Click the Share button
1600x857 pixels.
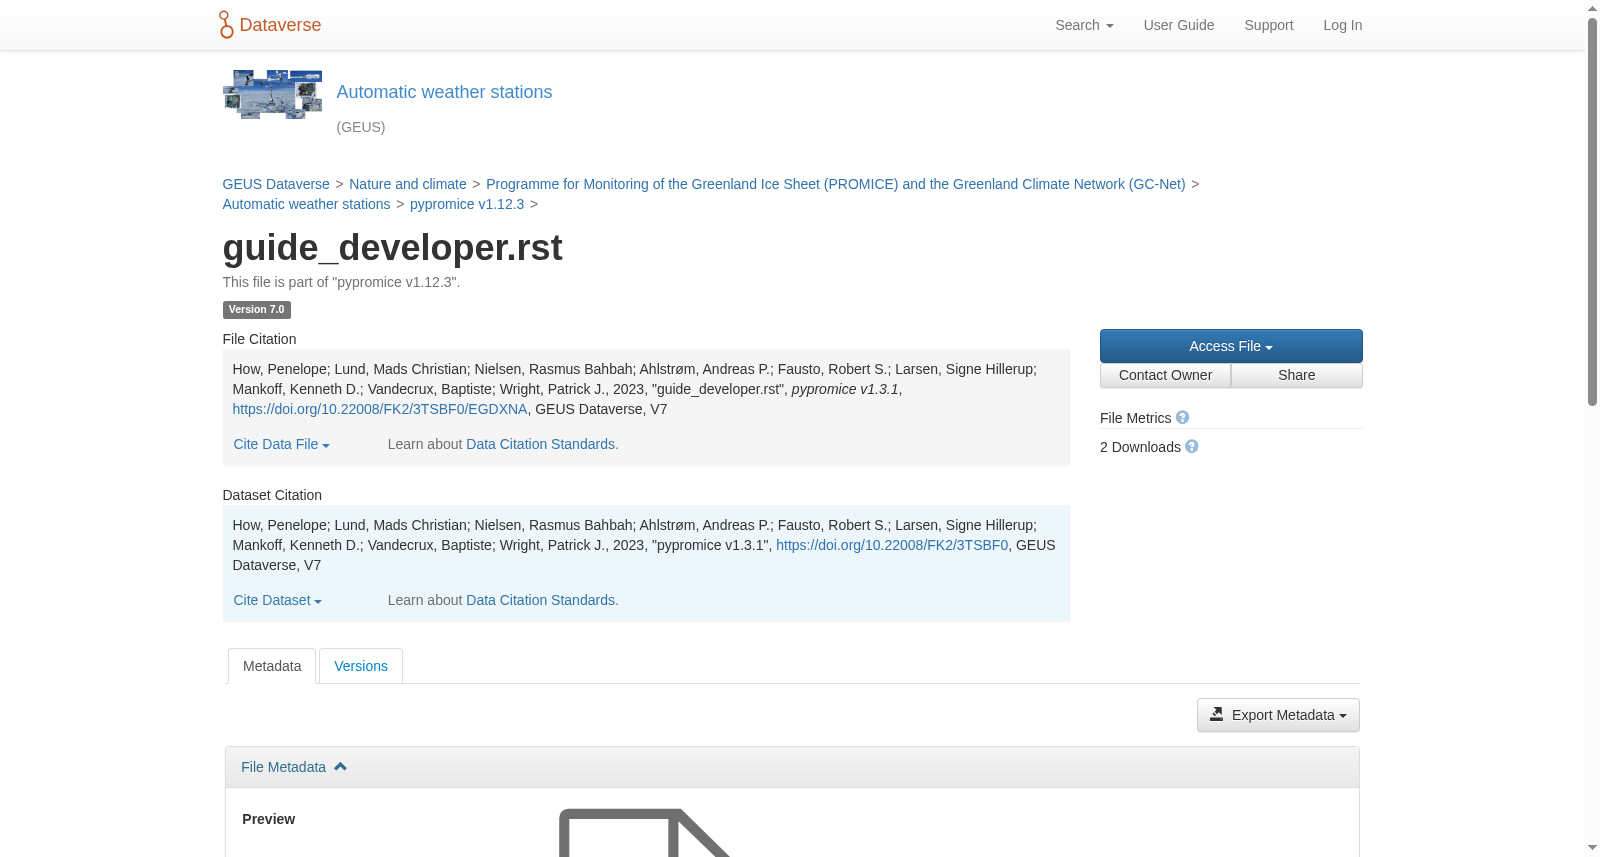pyautogui.click(x=1297, y=375)
